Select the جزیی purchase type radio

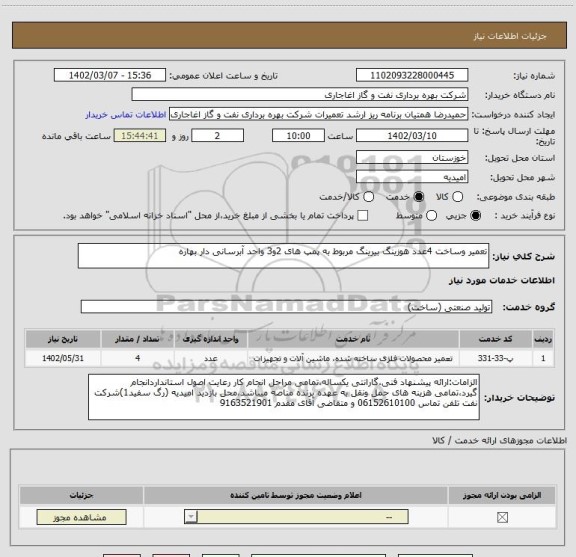point(475,216)
